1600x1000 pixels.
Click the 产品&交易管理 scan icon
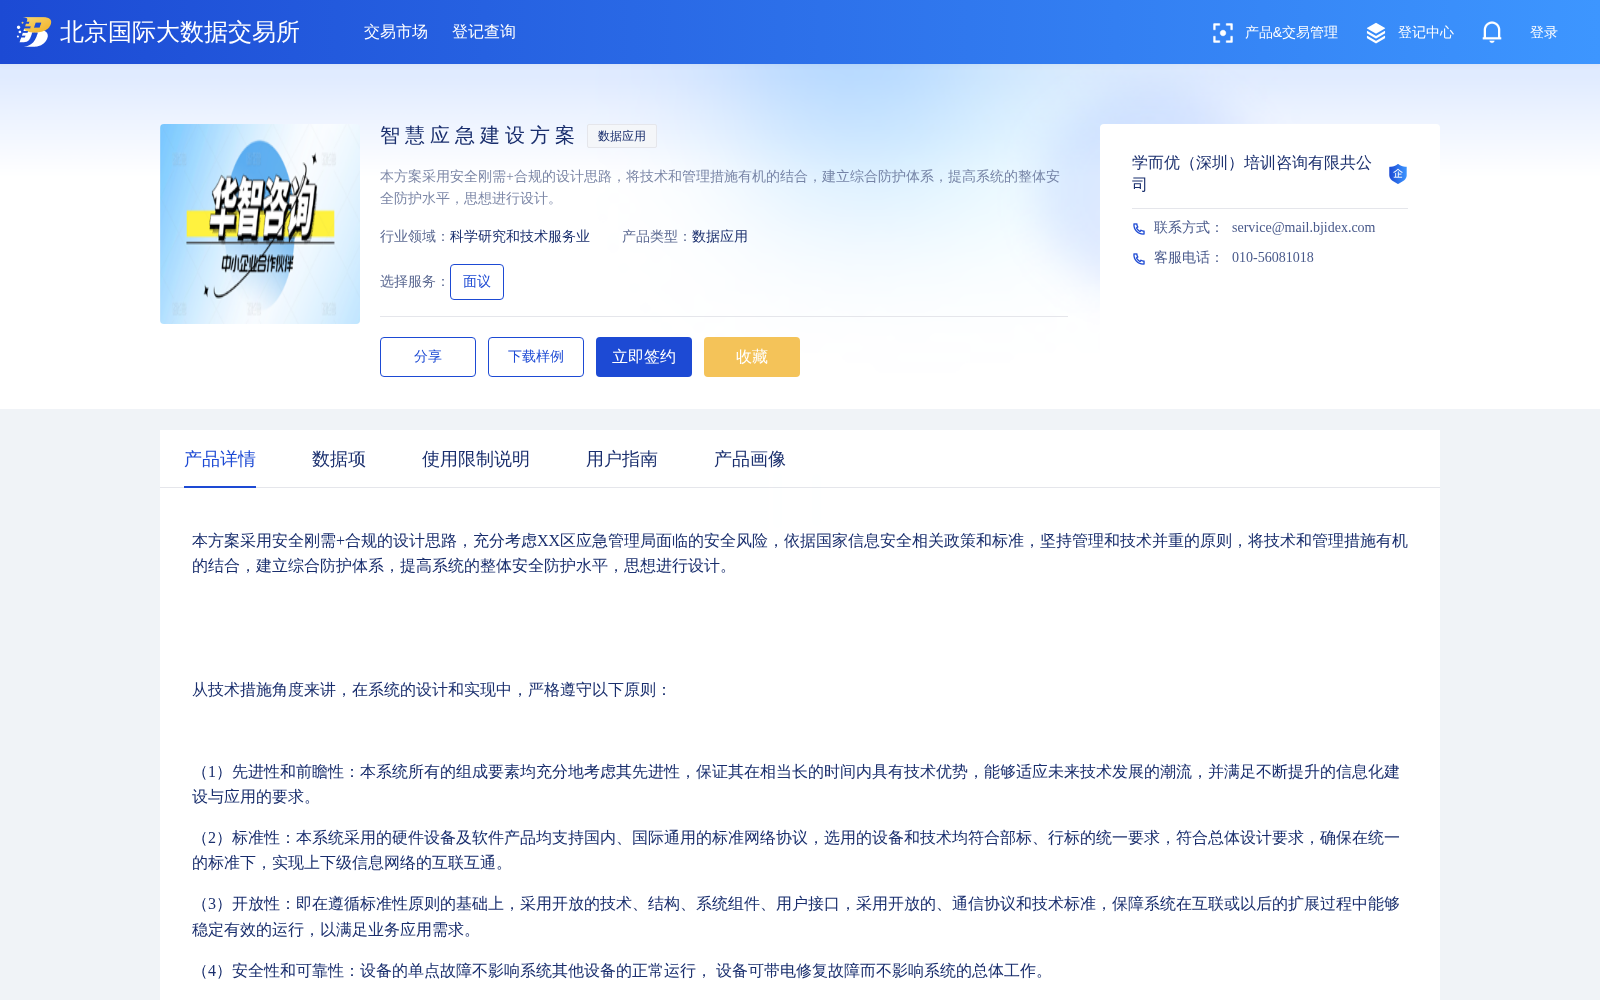coord(1222,33)
